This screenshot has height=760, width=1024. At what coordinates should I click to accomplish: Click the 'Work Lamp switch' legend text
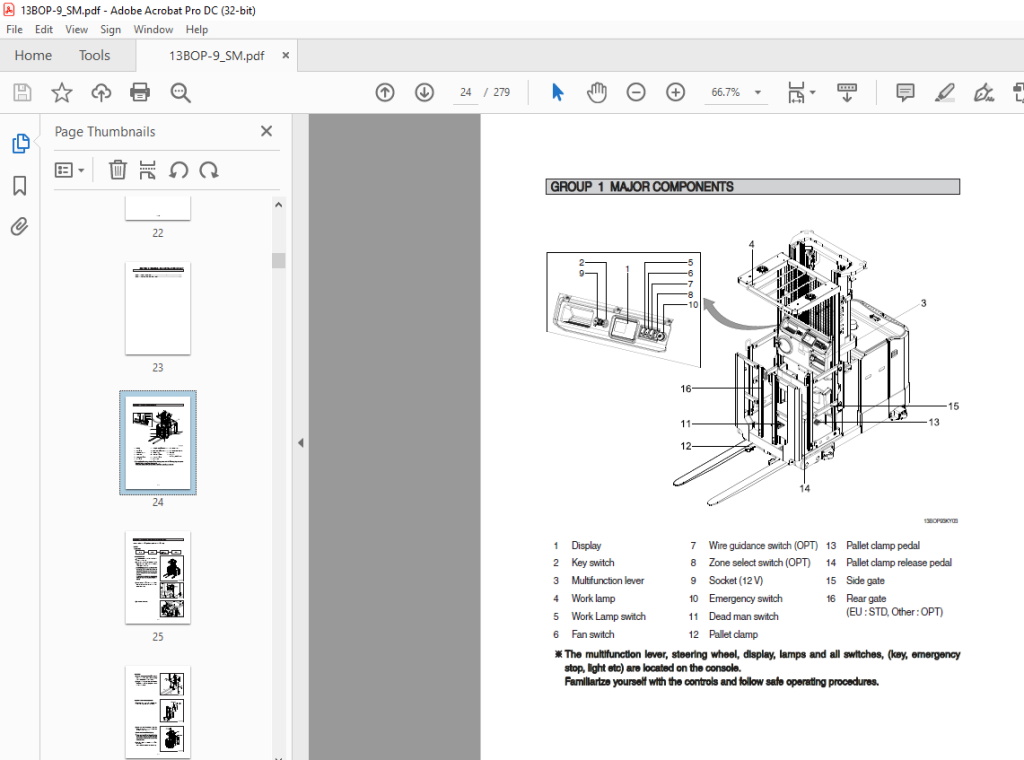coord(608,616)
